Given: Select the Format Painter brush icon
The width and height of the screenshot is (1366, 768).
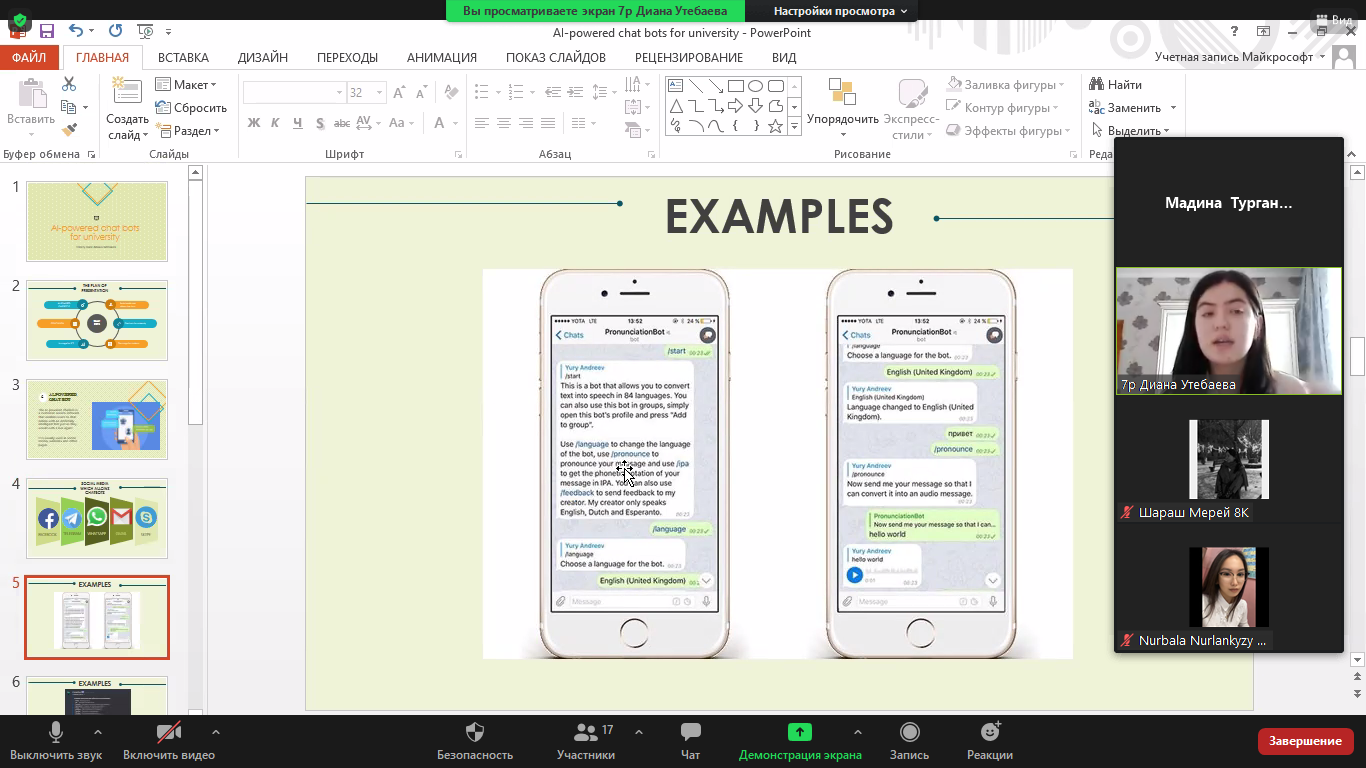Looking at the screenshot, I should click(69, 130).
